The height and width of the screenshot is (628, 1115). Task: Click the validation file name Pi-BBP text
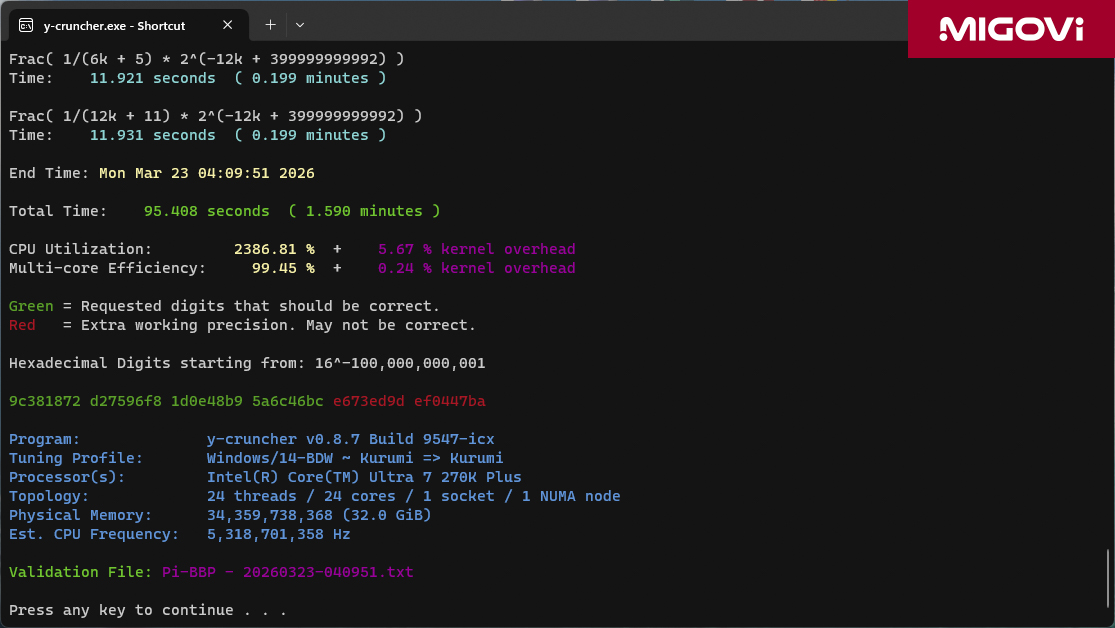[x=287, y=573]
